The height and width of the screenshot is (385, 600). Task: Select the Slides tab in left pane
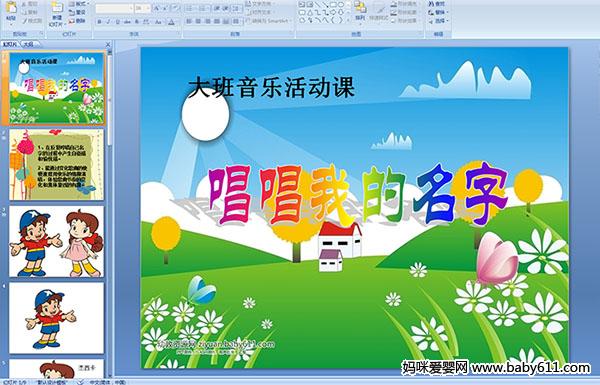(10, 44)
